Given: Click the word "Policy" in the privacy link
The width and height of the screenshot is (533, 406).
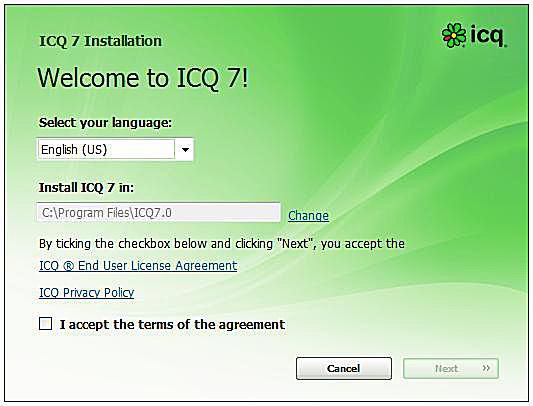Looking at the screenshot, I should tap(119, 293).
